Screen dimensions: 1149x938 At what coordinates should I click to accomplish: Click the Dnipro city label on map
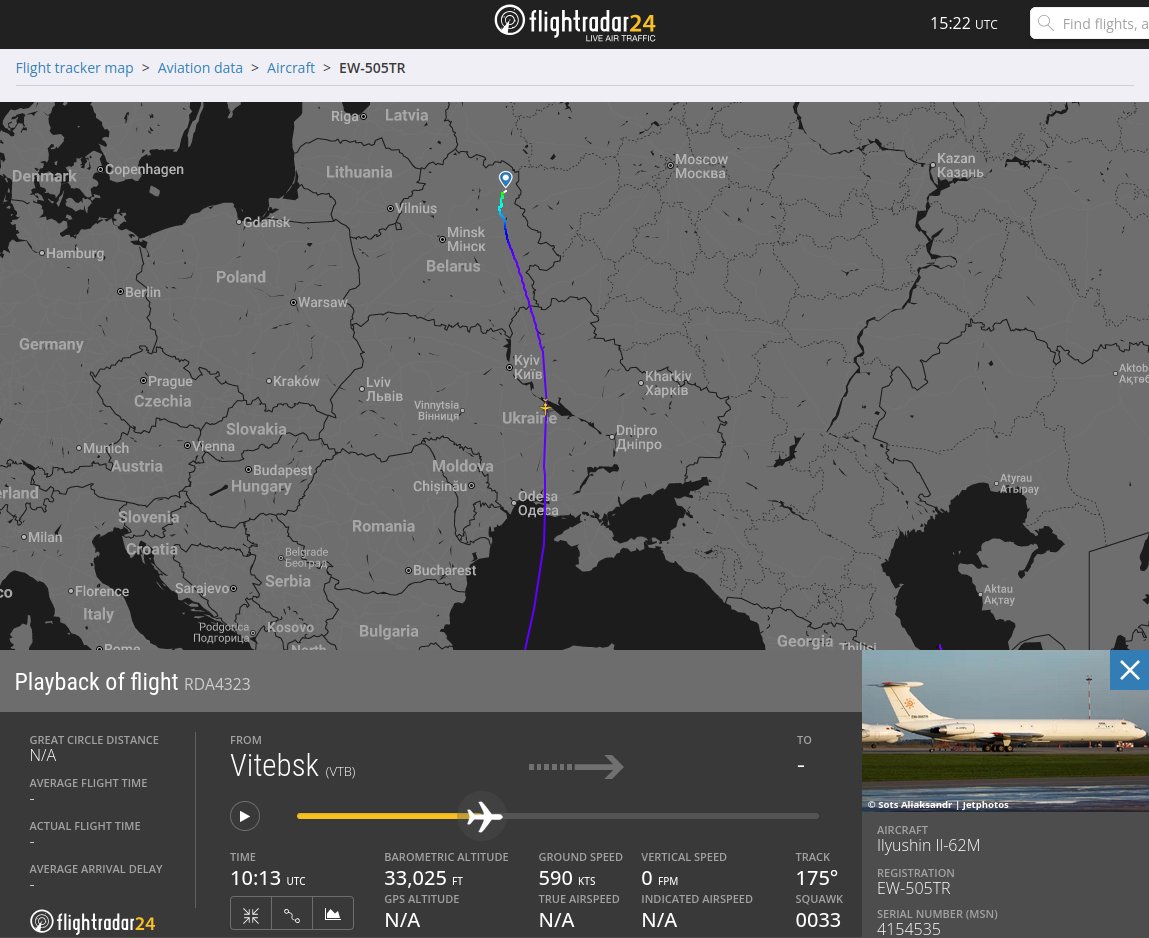coord(638,437)
